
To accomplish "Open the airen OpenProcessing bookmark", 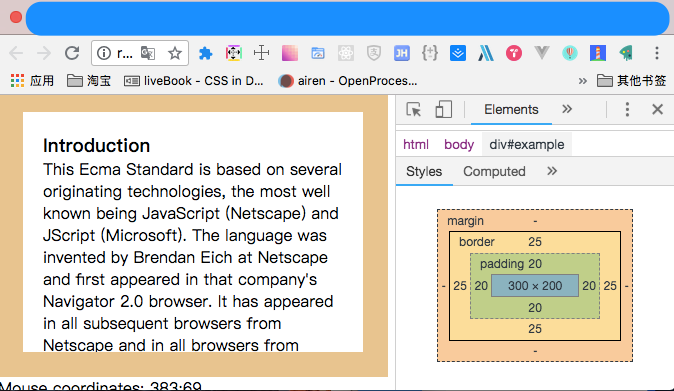I will tap(347, 81).
